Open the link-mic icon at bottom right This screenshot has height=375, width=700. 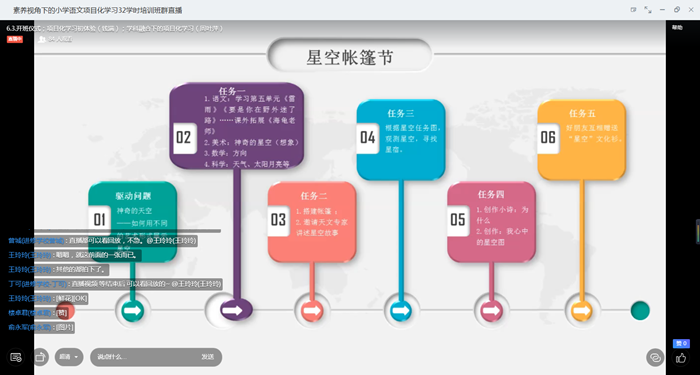[655, 358]
